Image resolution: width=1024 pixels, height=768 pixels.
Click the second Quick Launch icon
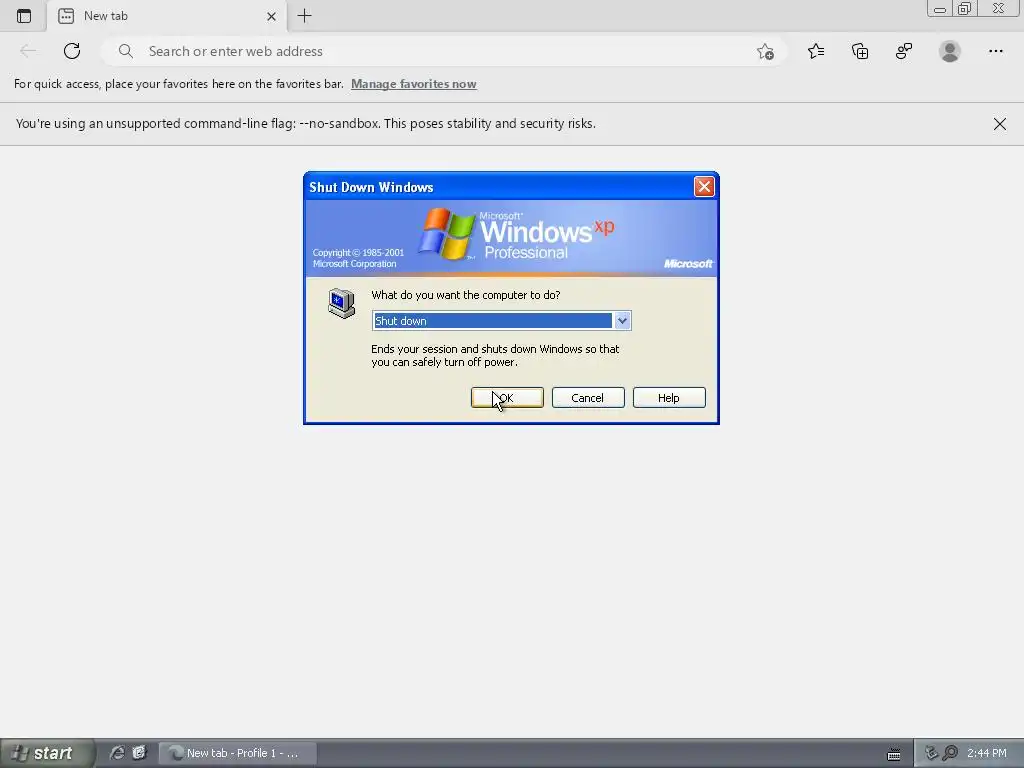coord(139,753)
